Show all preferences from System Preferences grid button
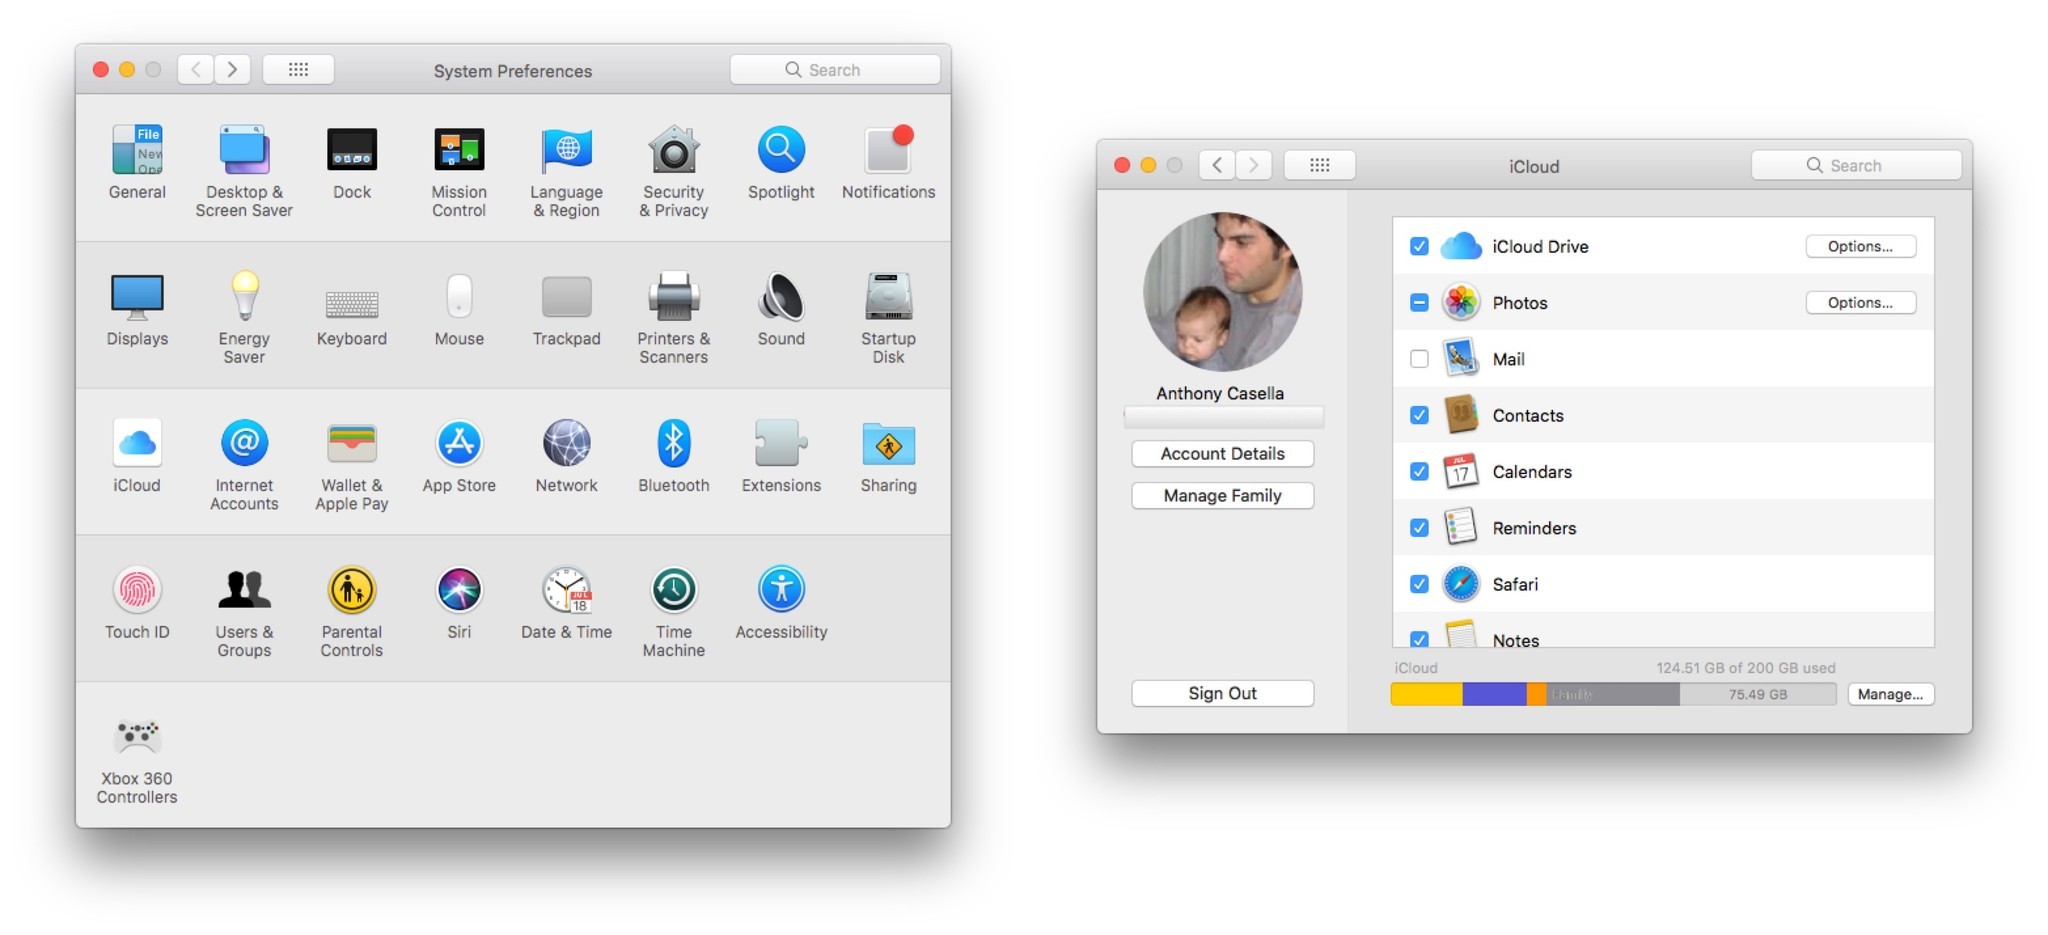This screenshot has width=2048, height=935. coord(298,70)
